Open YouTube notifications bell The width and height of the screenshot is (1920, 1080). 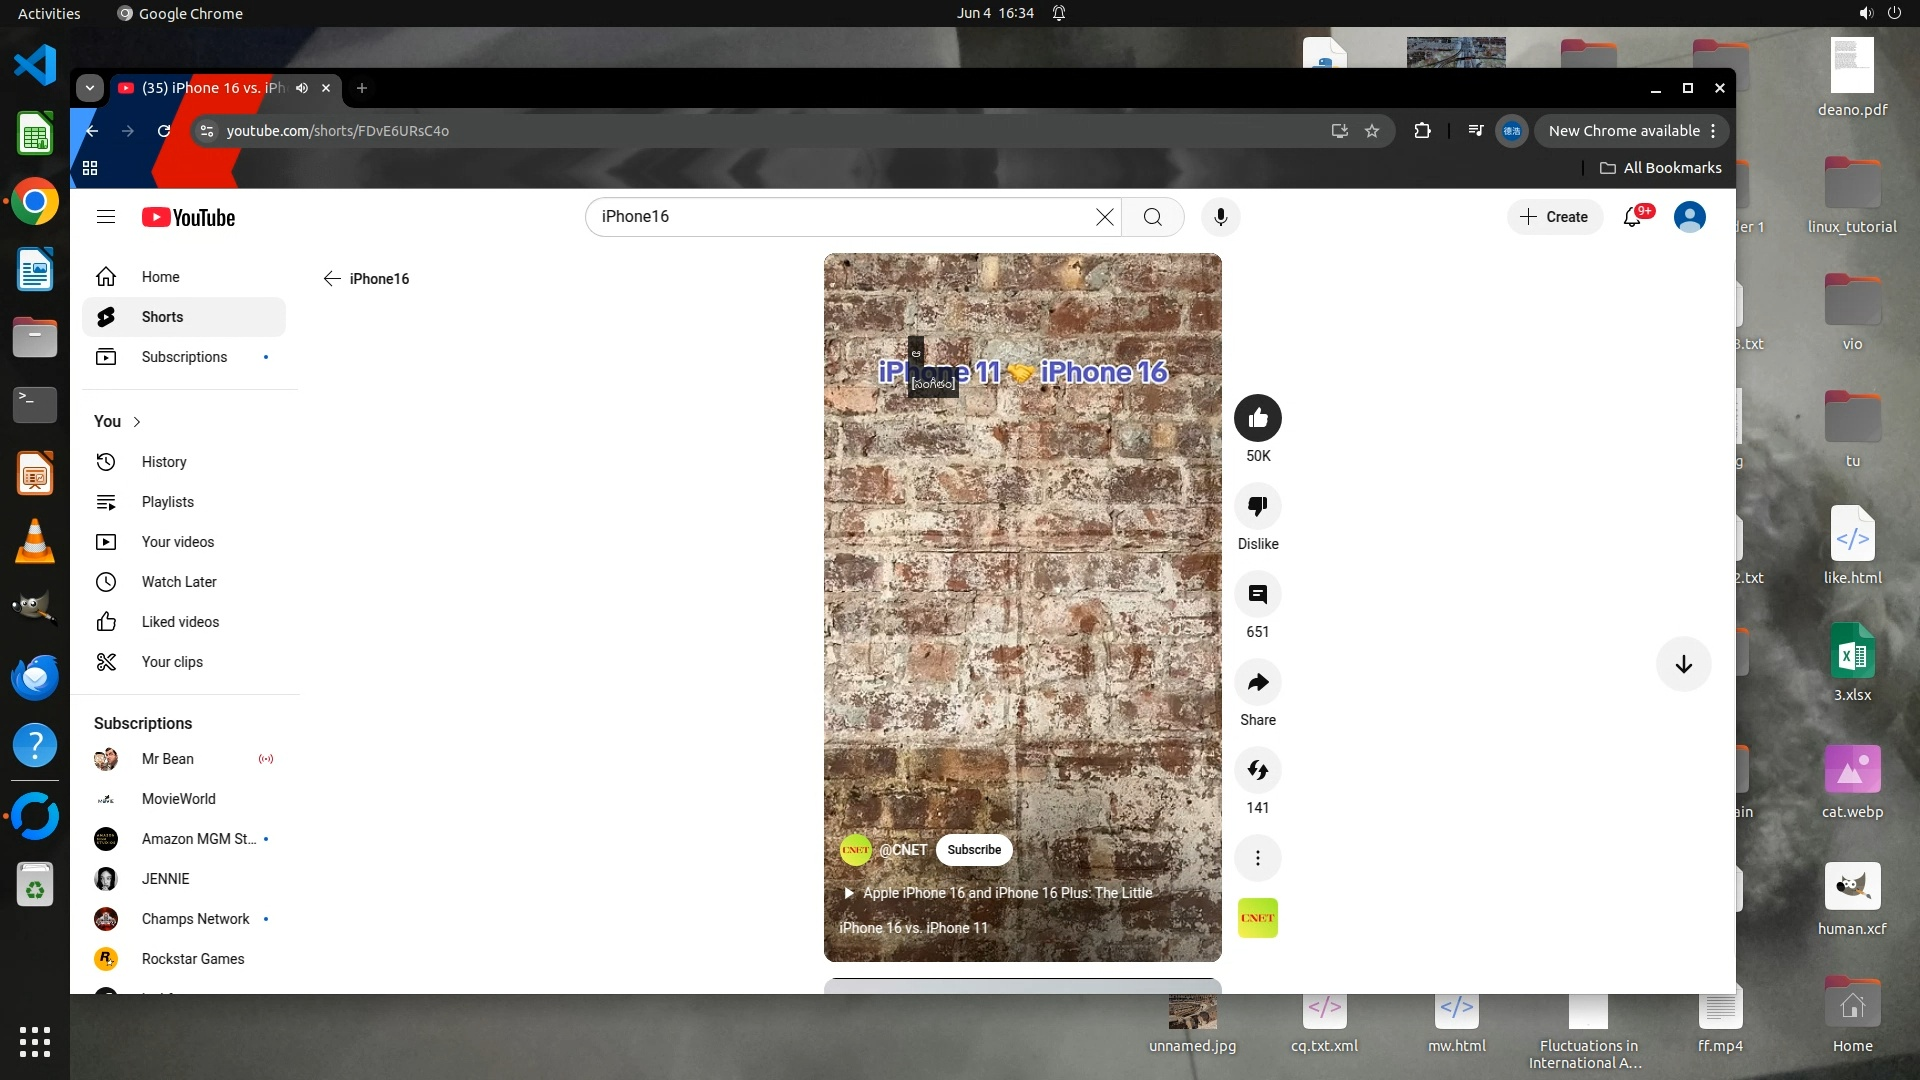click(1632, 217)
